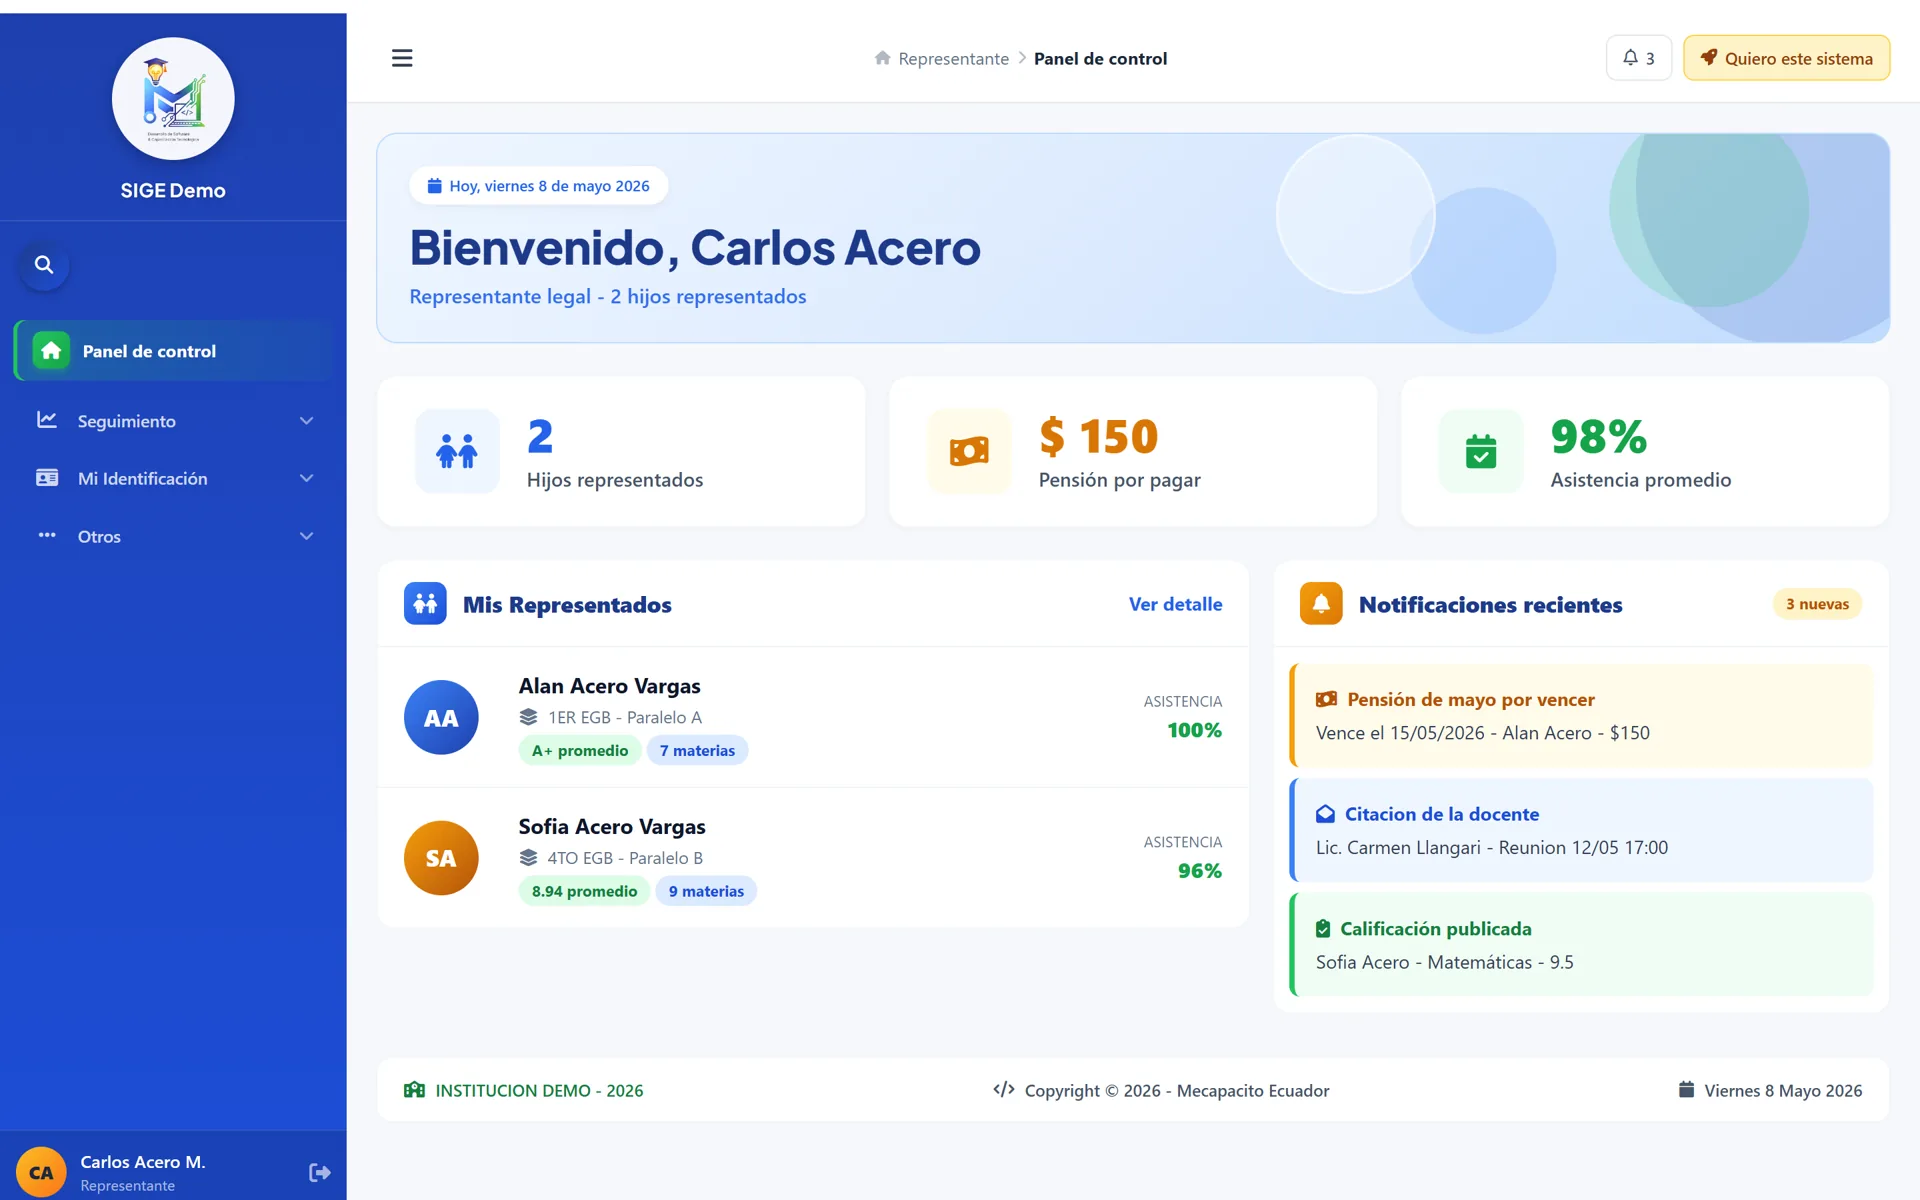This screenshot has width=1920, height=1200.
Task: Click Copyright © 2026 - Mecapacito Ecuador text
Action: pos(1177,1091)
